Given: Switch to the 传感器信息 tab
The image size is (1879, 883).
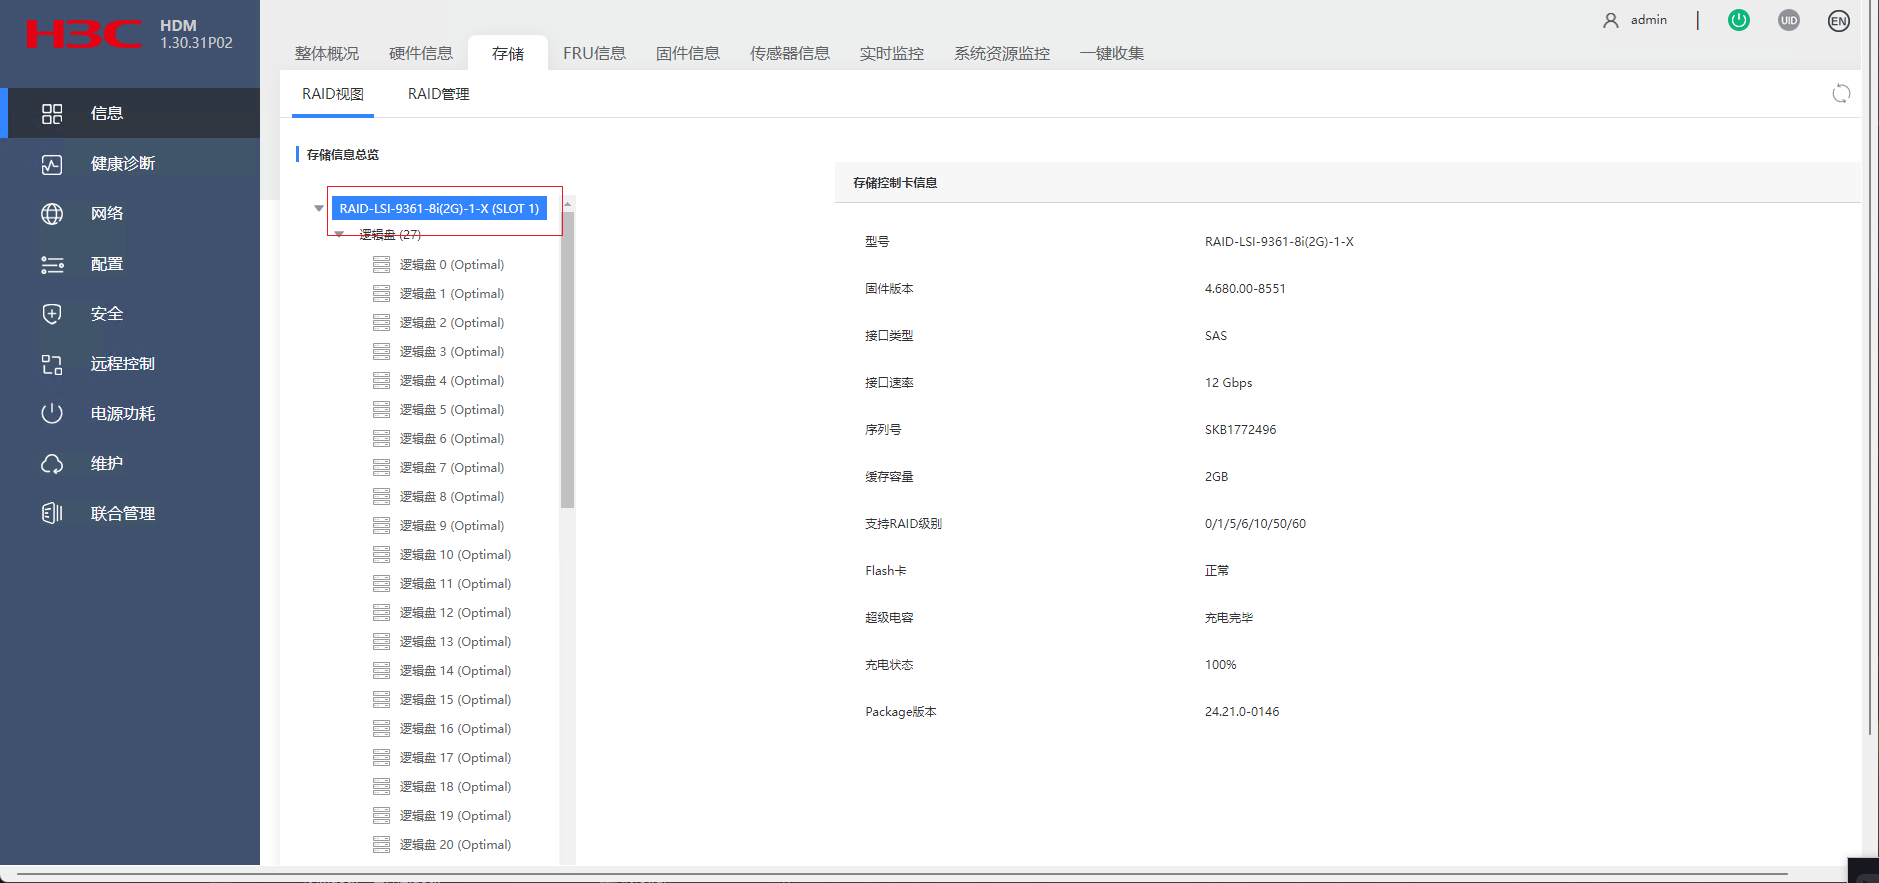Looking at the screenshot, I should [x=789, y=54].
